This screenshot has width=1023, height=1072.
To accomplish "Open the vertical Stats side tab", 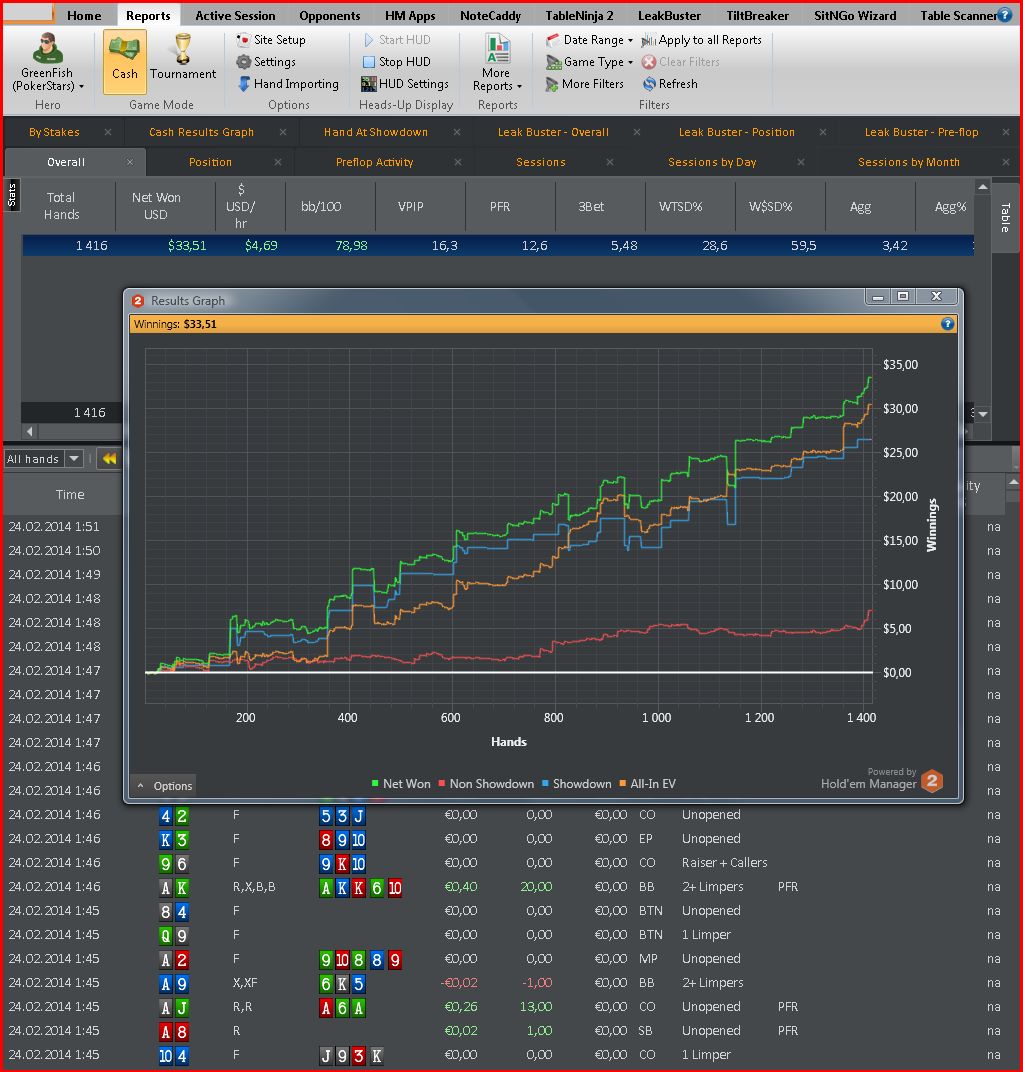I will pyautogui.click(x=12, y=195).
